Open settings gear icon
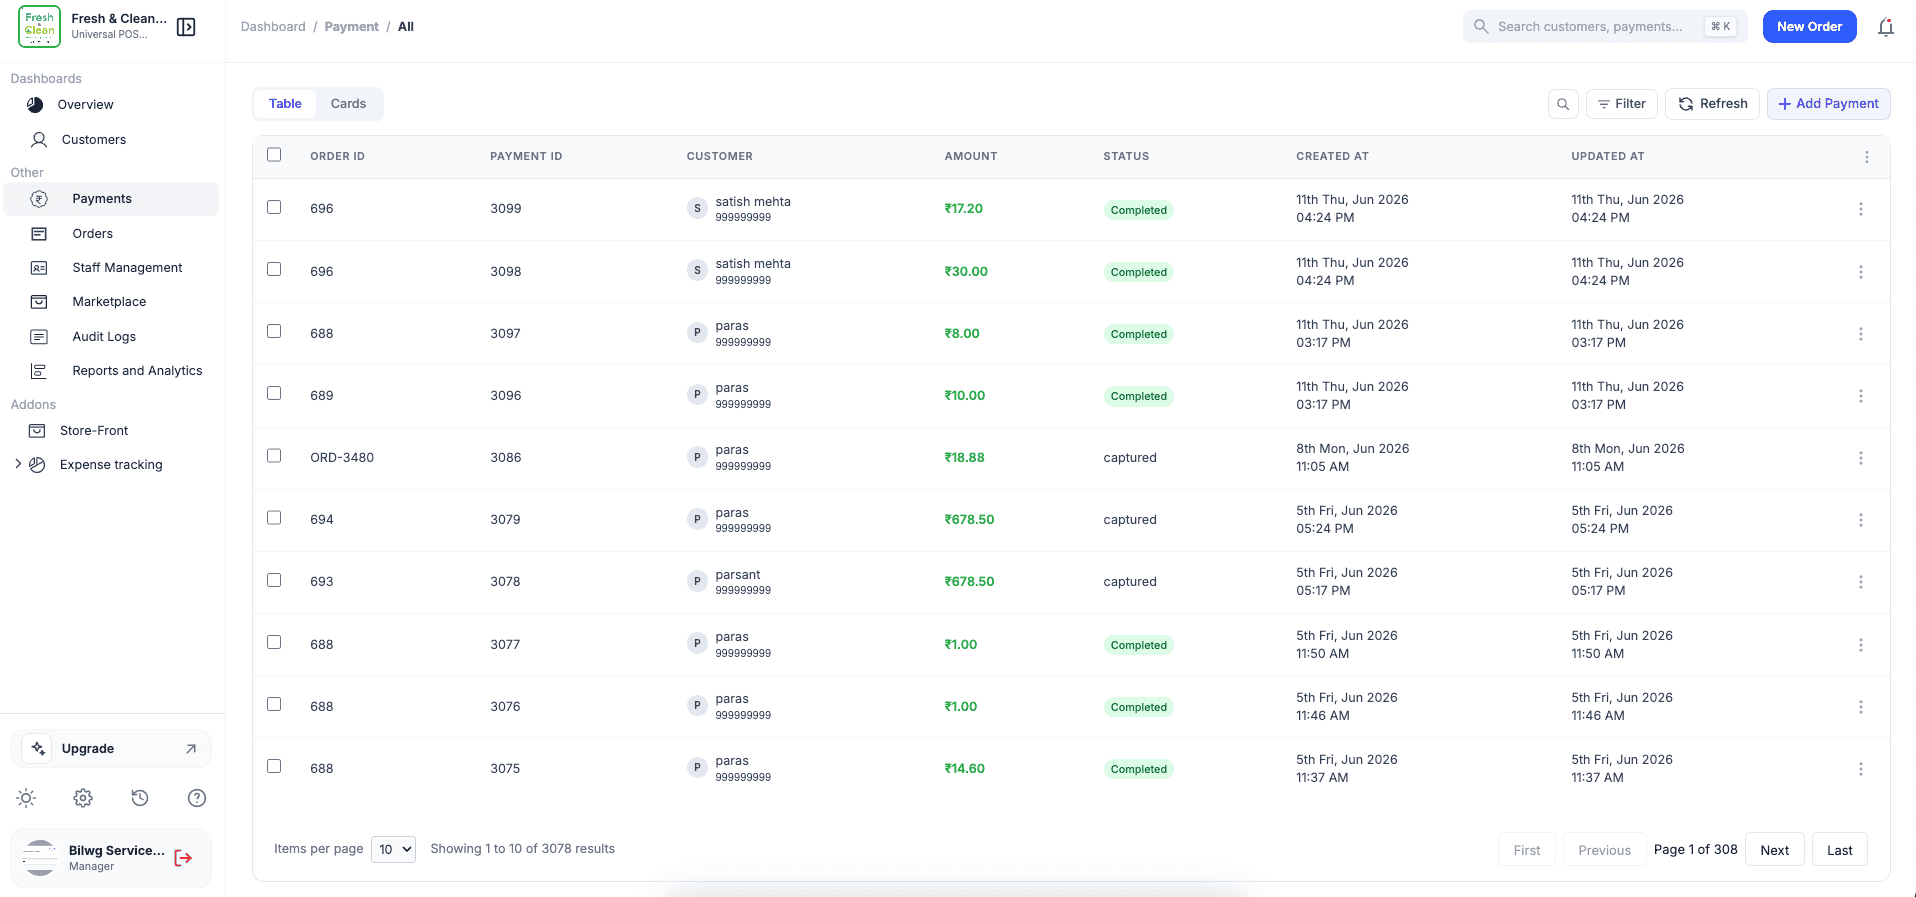The image size is (1916, 897). [83, 798]
